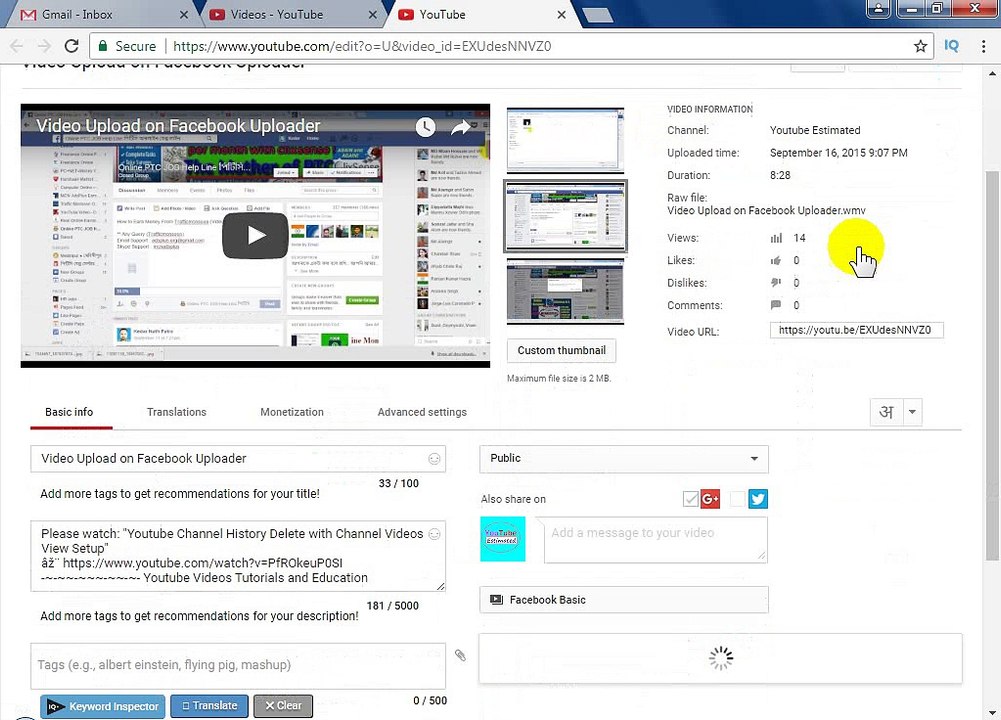Open the Chrome three-dot menu

pyautogui.click(x=983, y=46)
